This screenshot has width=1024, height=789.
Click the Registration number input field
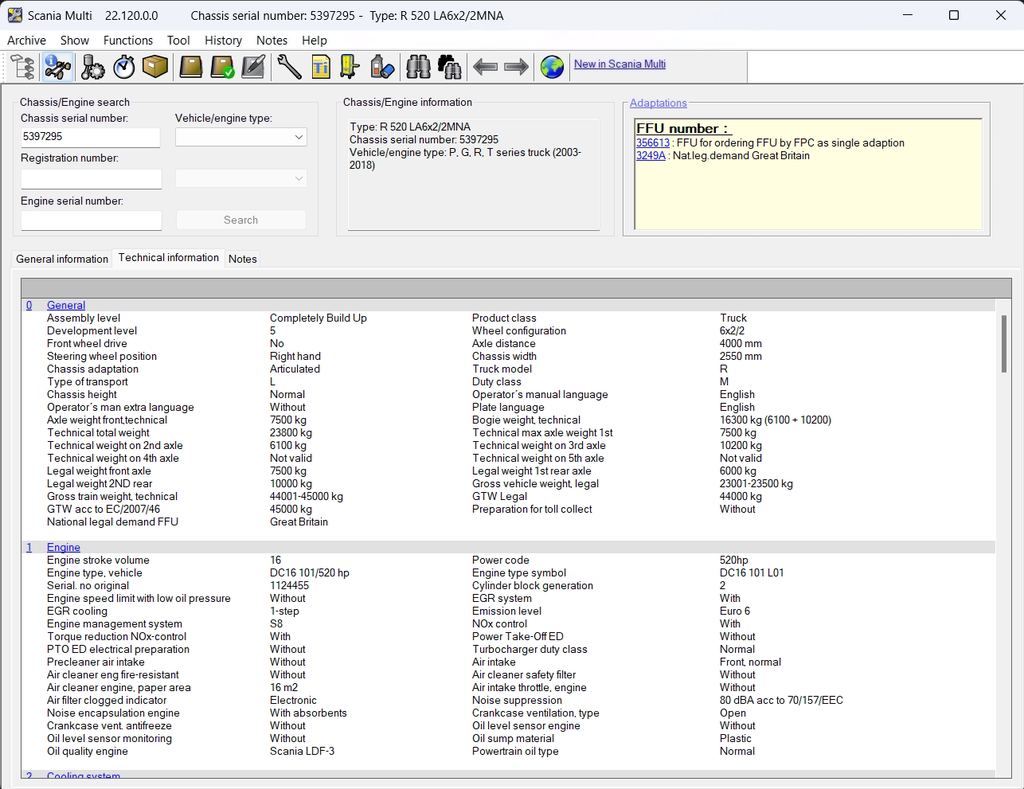coord(91,179)
